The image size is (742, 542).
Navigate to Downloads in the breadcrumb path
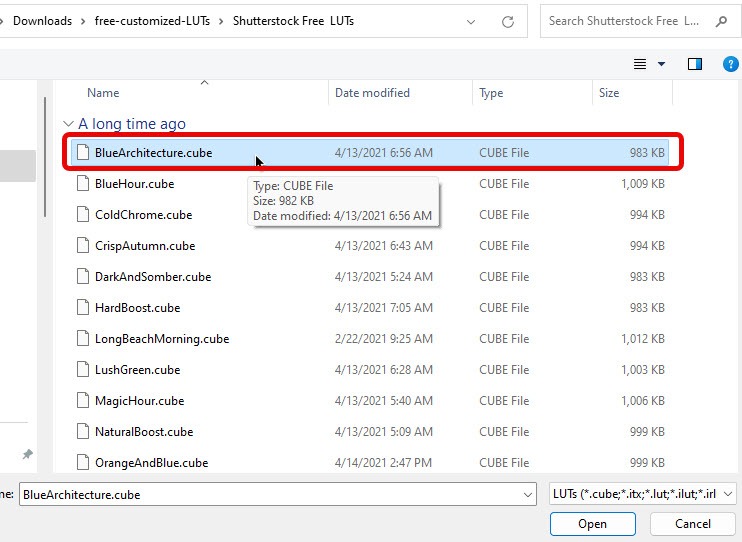click(42, 21)
